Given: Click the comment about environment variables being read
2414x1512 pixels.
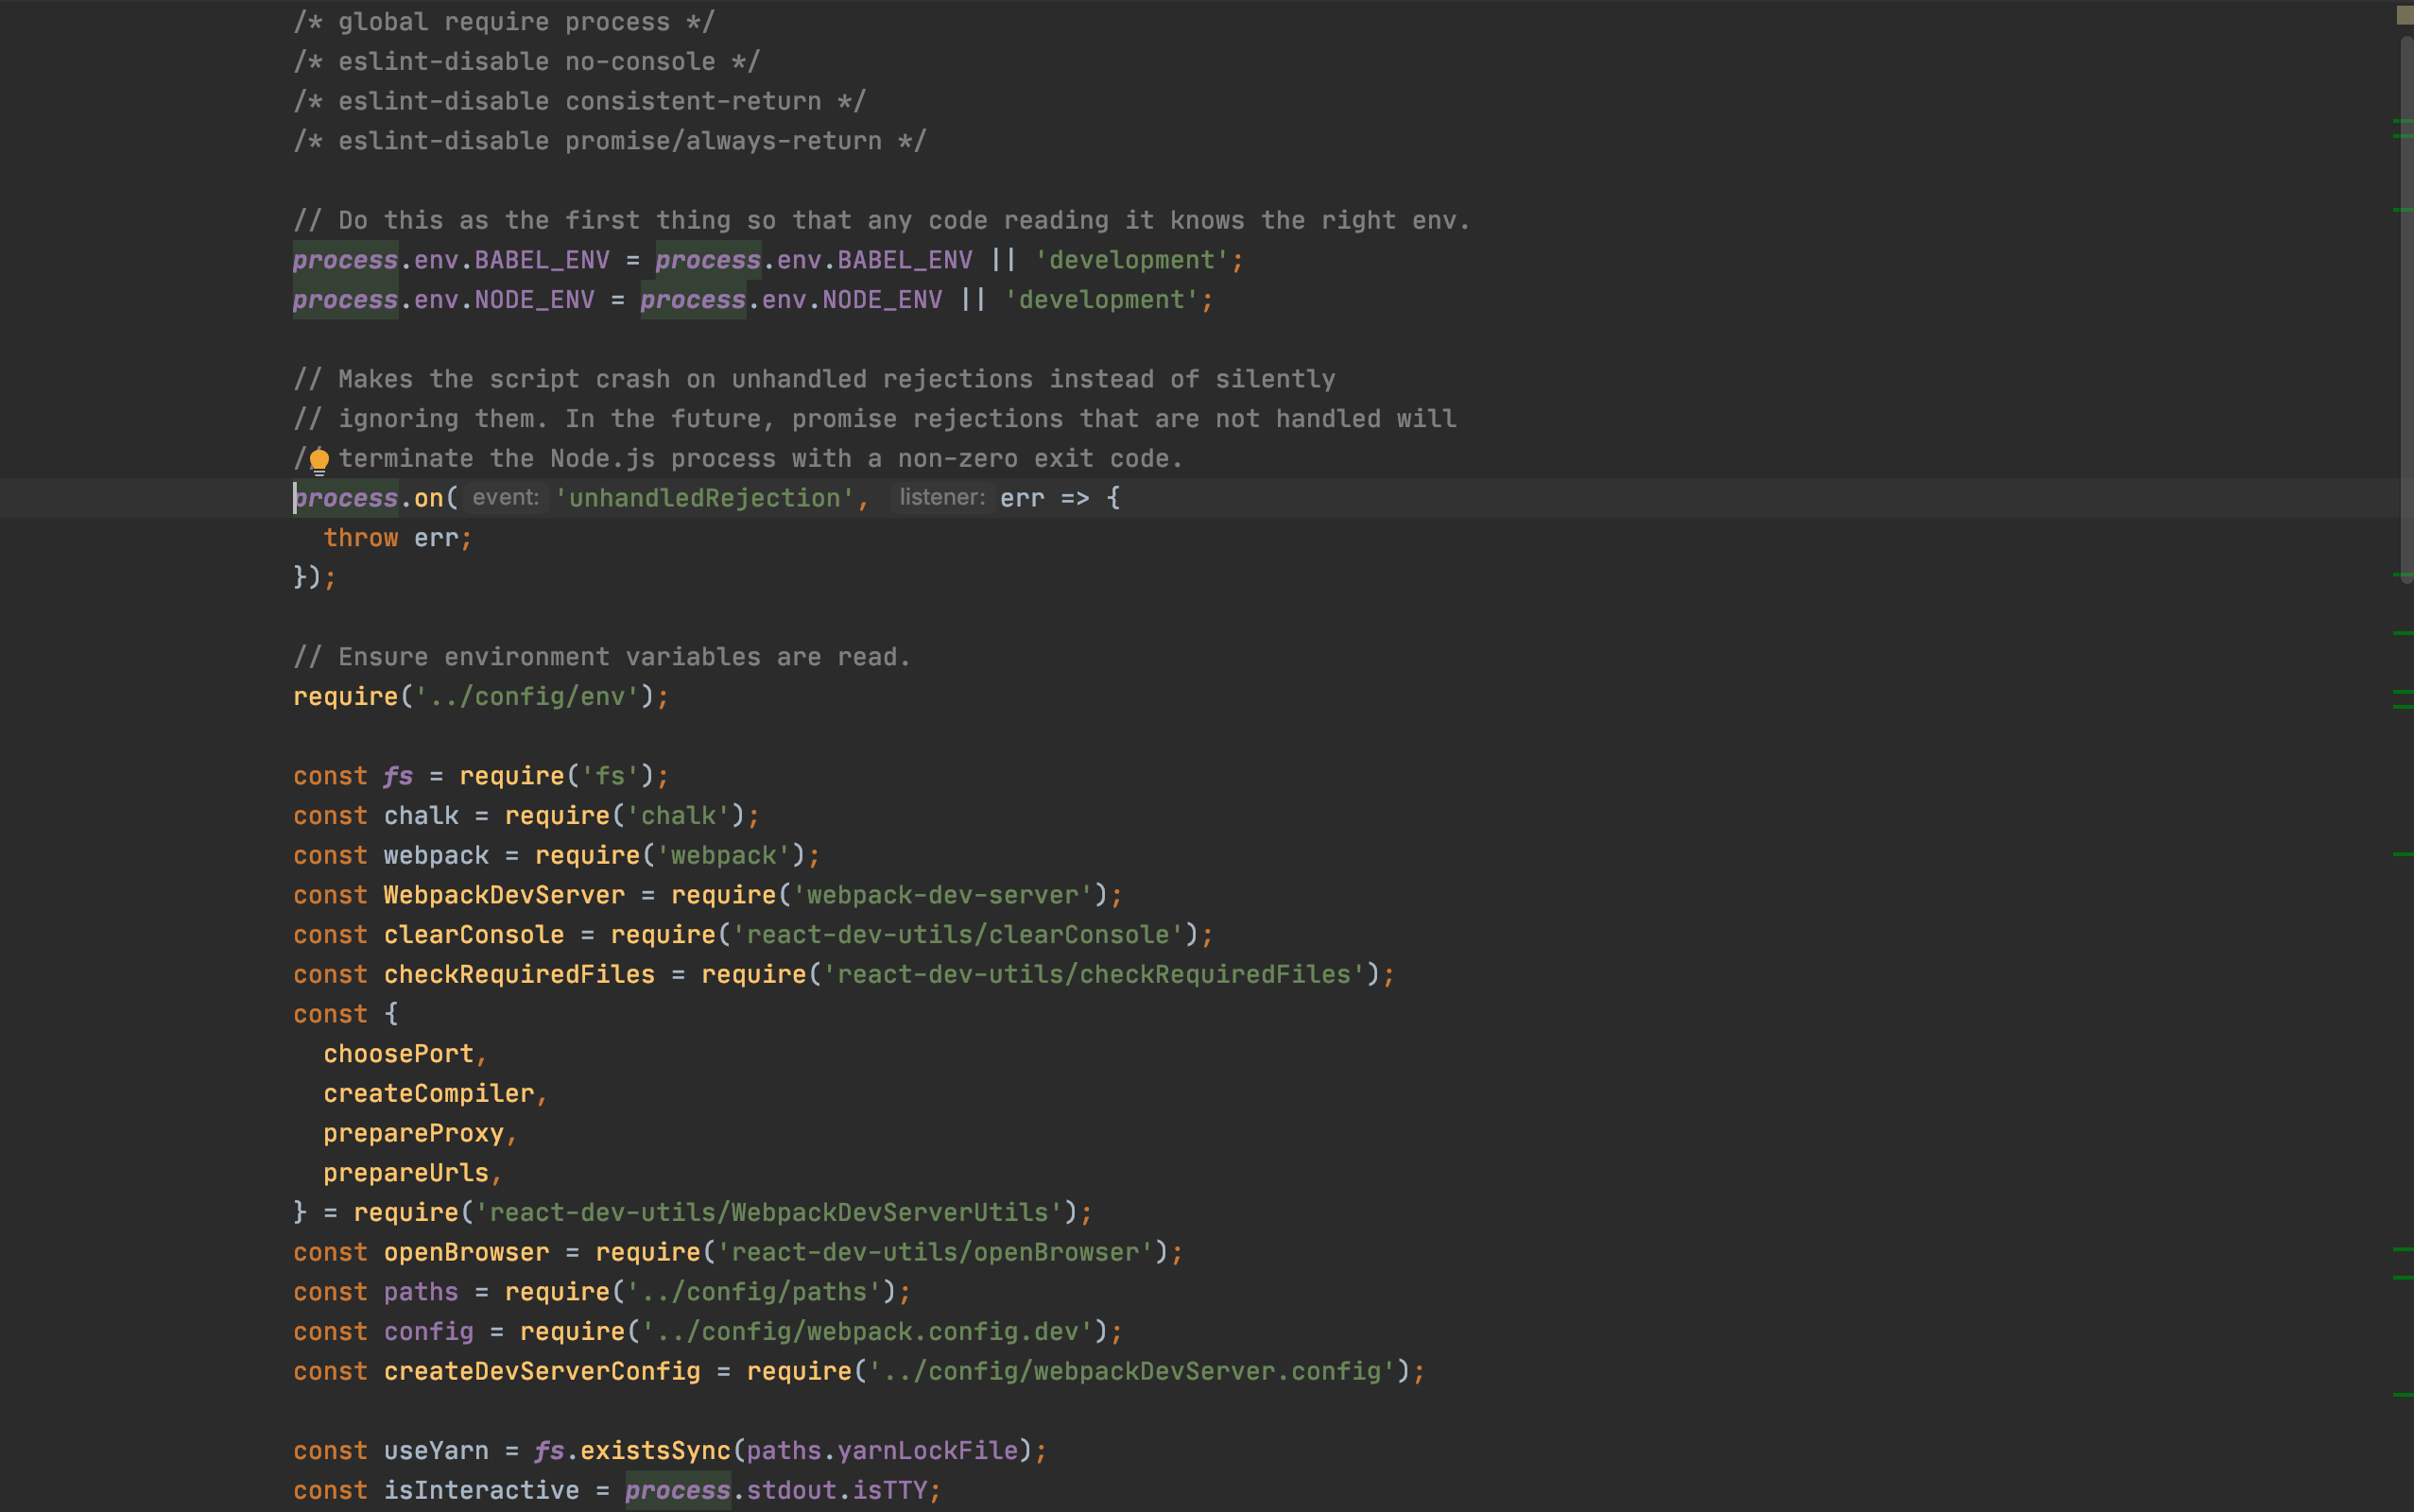Looking at the screenshot, I should [x=600, y=656].
